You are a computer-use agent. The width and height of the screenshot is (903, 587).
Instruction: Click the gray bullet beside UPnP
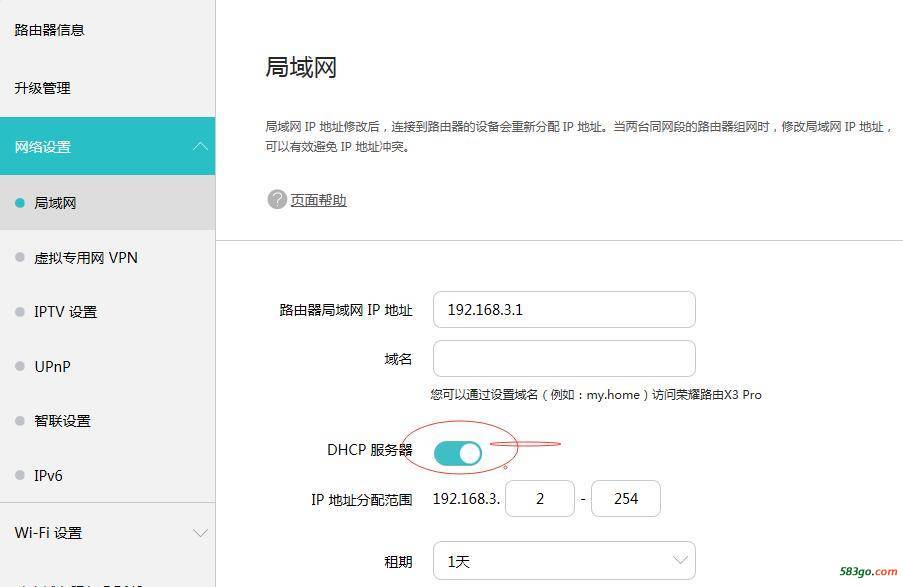20,366
